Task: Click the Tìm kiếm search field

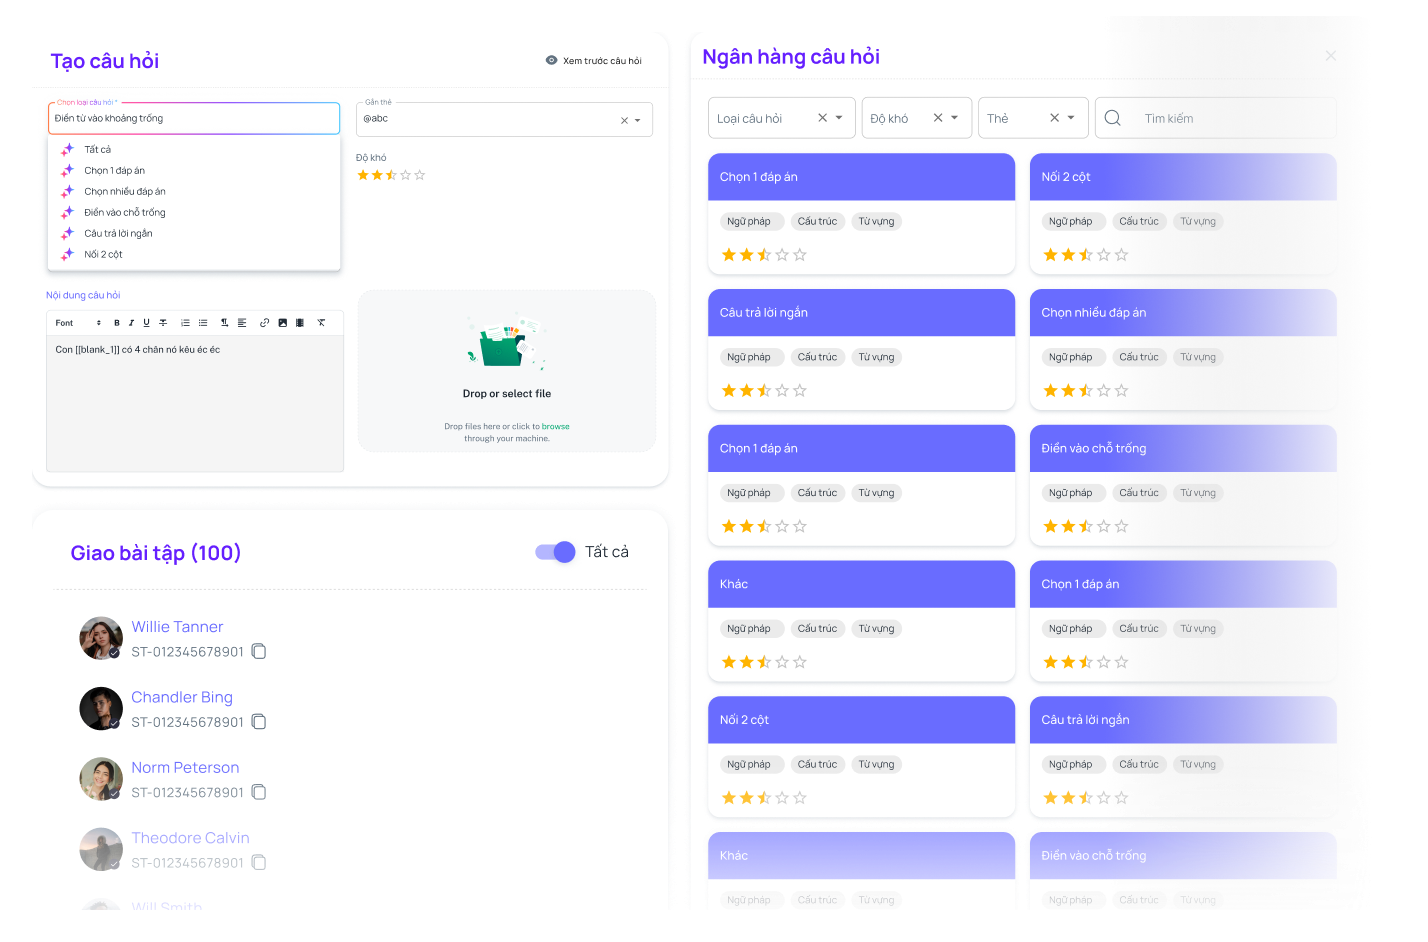Action: coord(1230,118)
